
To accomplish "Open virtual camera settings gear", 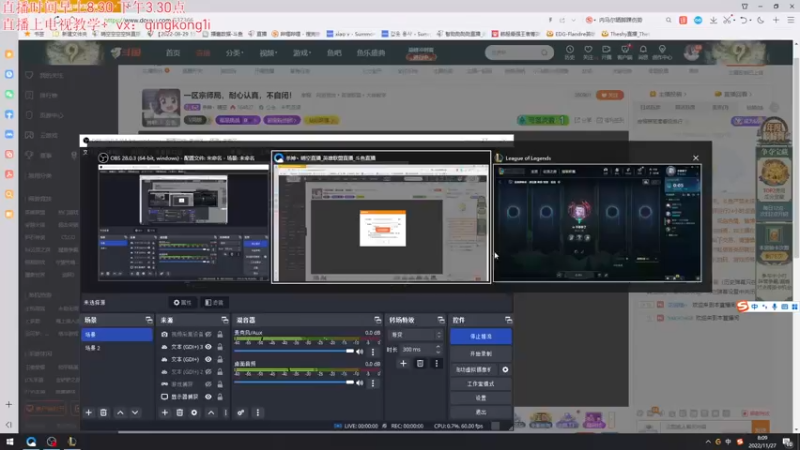I will click(x=505, y=369).
